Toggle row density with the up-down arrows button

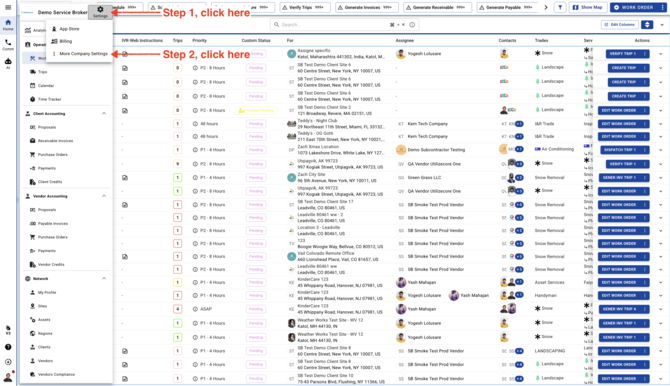click(647, 25)
